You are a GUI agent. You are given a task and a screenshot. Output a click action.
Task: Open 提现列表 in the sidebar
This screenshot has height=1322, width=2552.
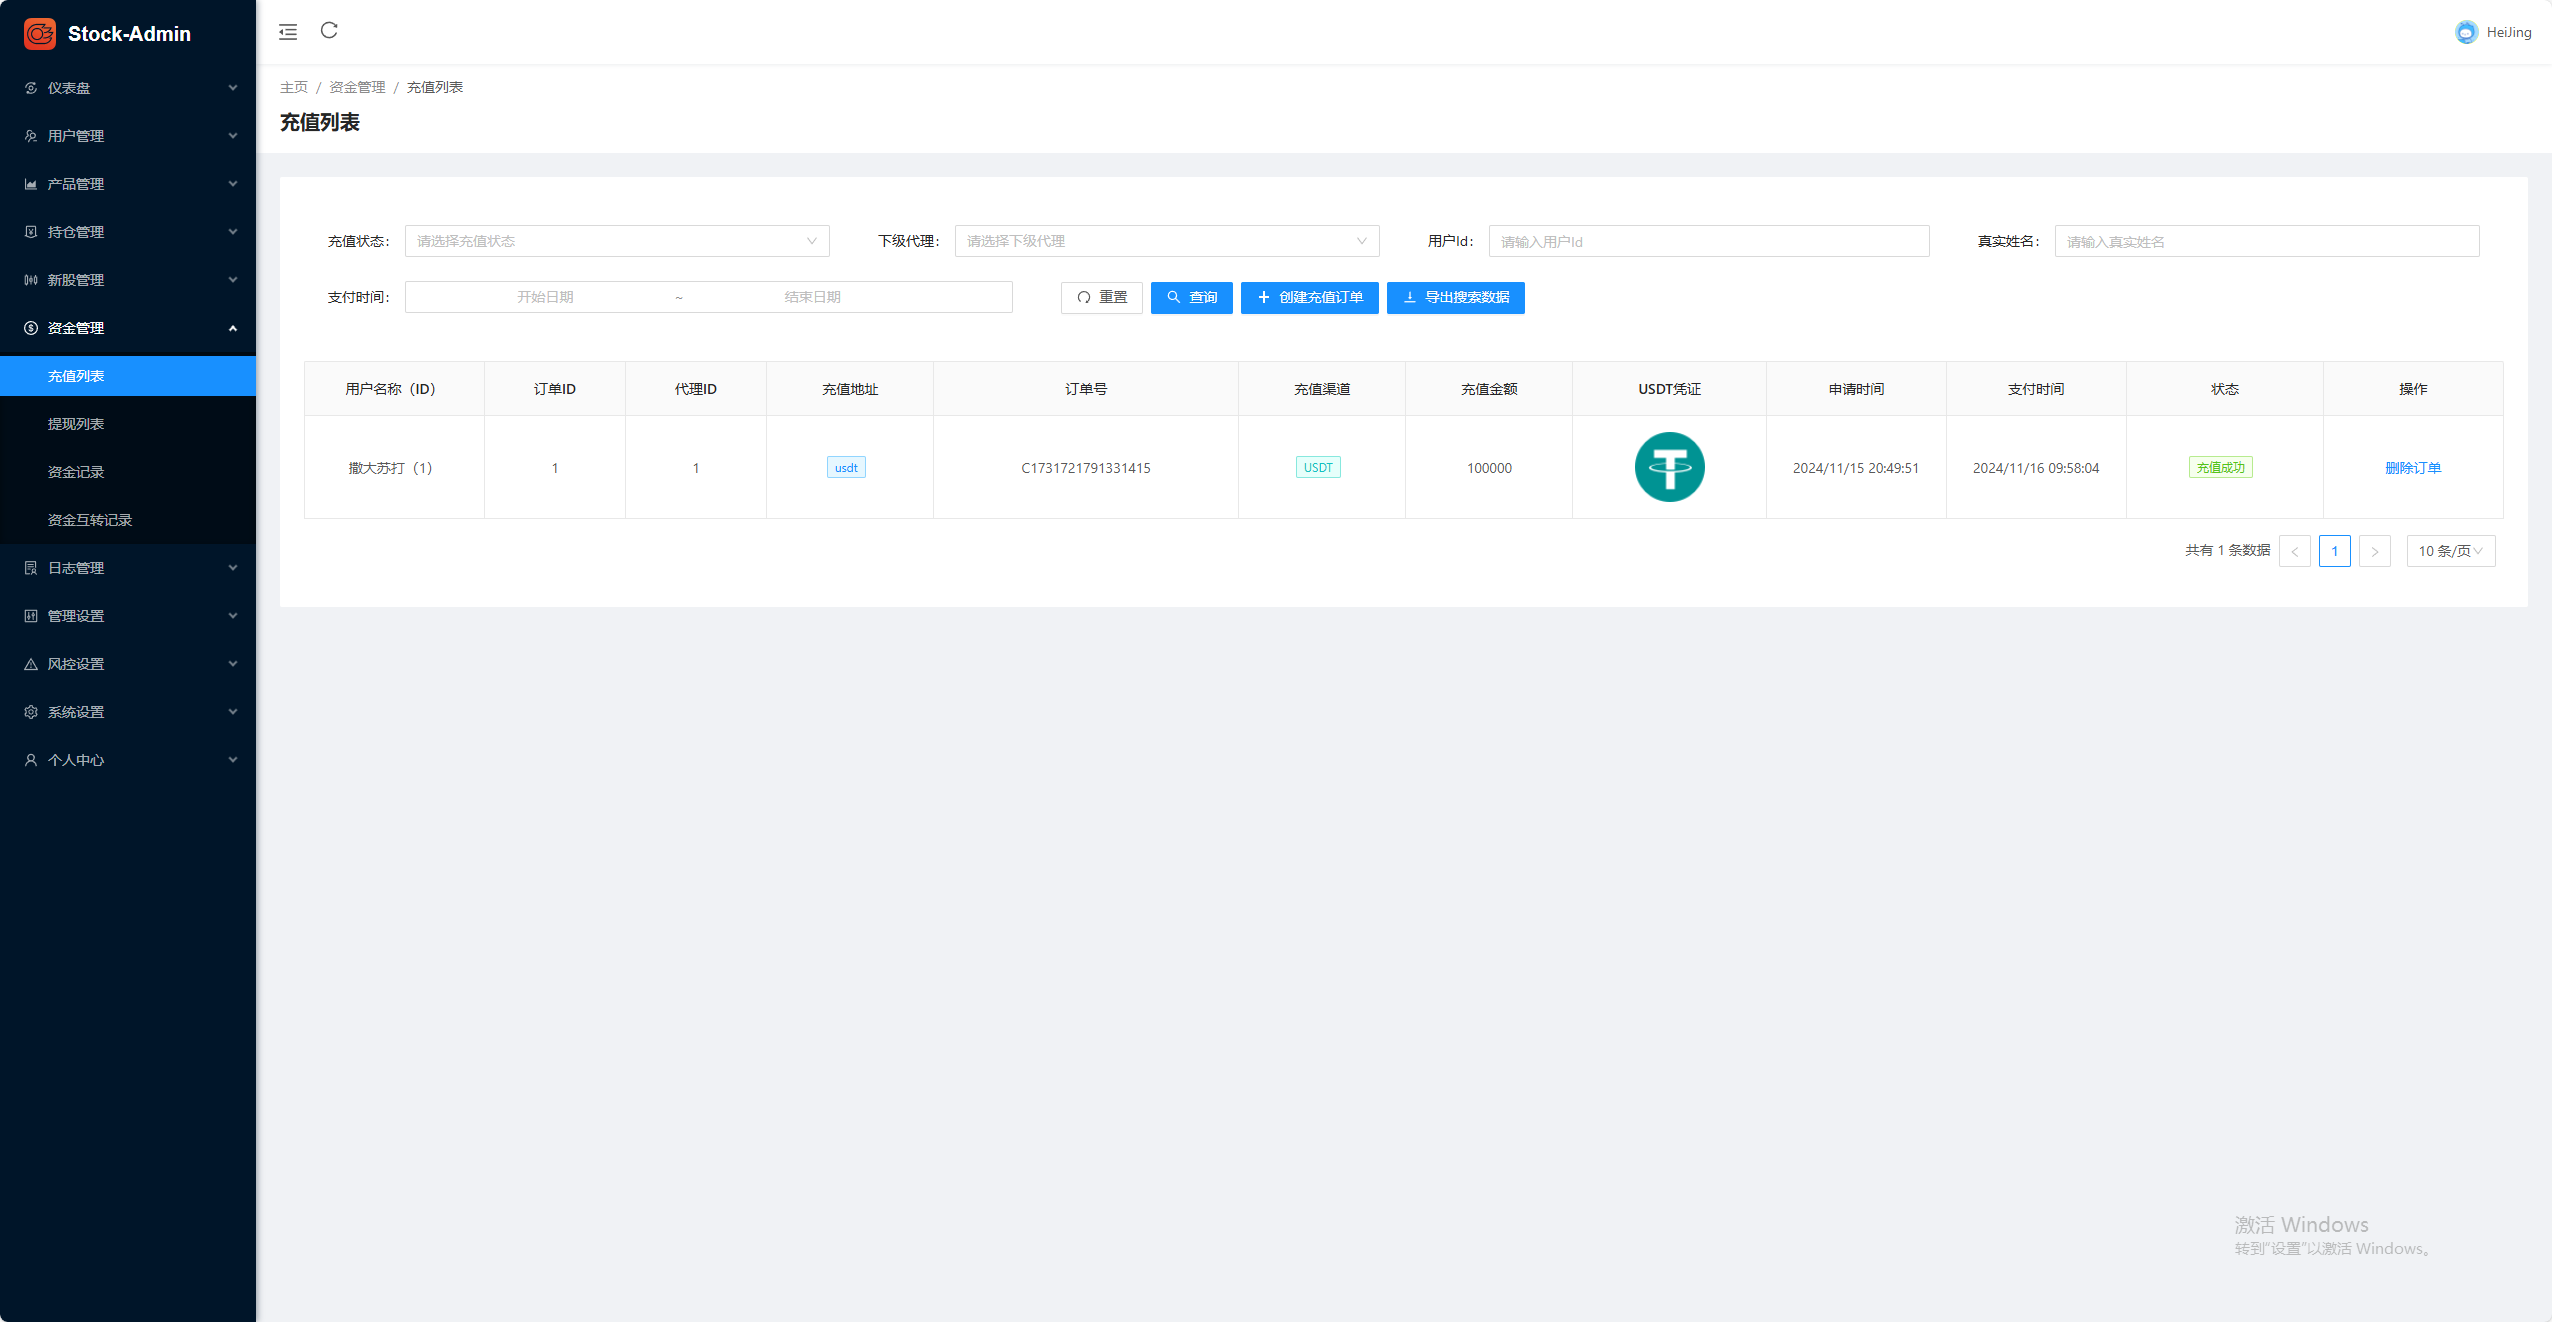click(x=76, y=424)
